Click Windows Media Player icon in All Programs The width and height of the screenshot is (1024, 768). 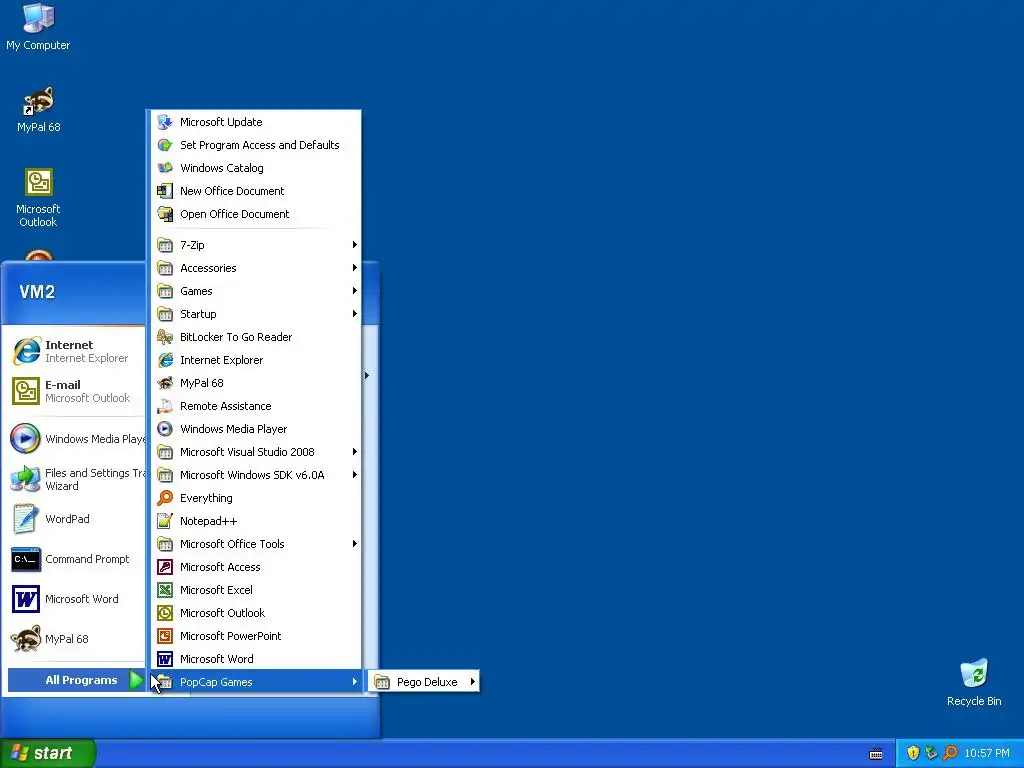[x=165, y=429]
